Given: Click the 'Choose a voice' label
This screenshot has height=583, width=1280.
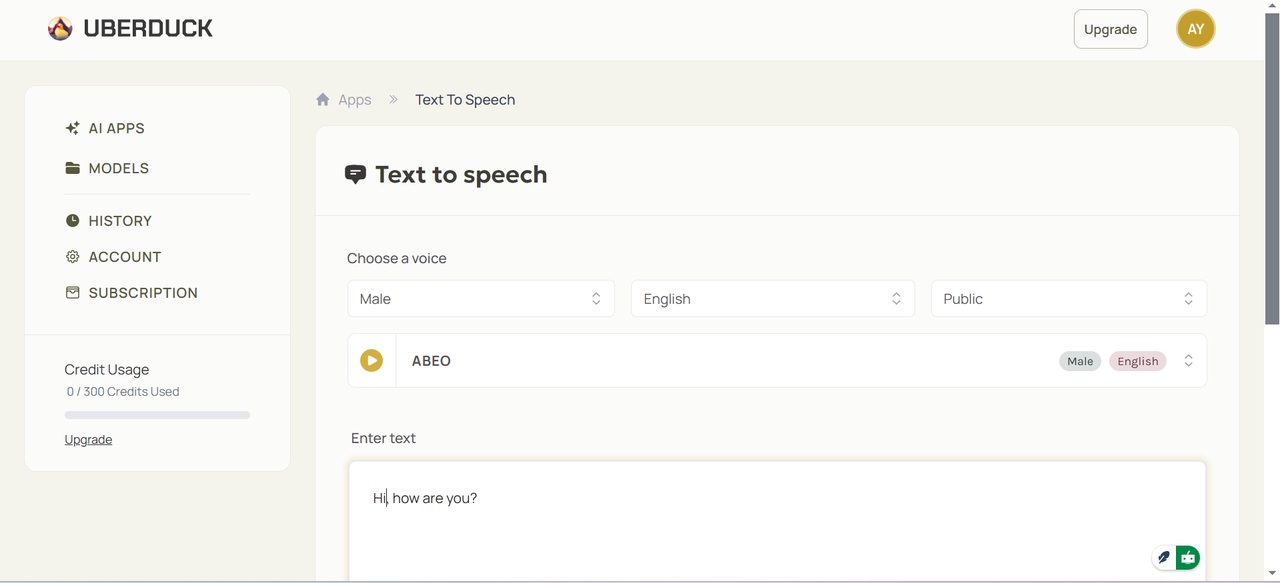Looking at the screenshot, I should 397,258.
